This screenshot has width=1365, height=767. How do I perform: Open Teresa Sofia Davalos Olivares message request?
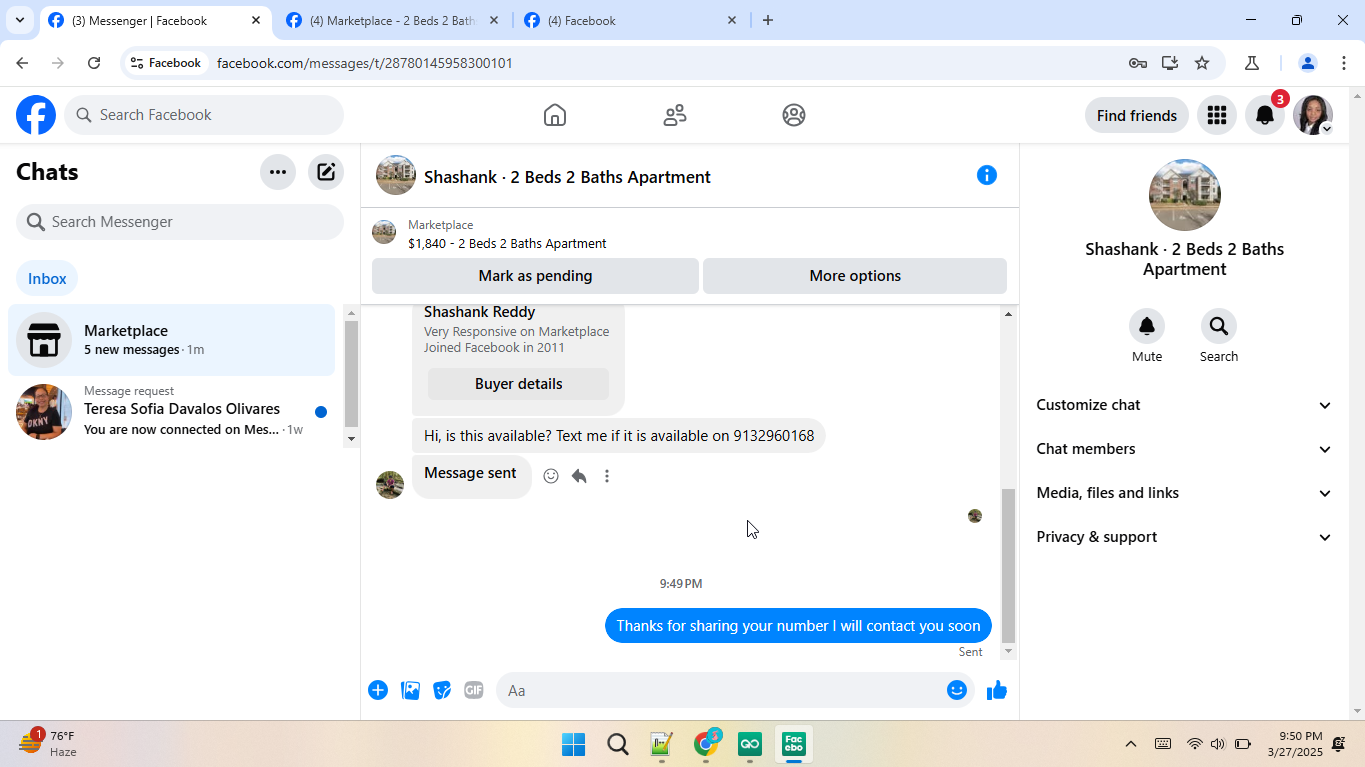[x=171, y=412]
